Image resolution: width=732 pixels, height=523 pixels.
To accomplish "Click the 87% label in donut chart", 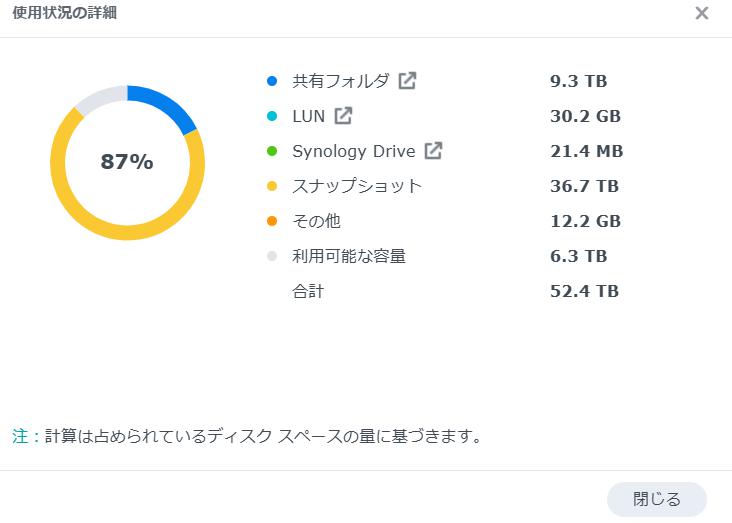I will point(127,162).
